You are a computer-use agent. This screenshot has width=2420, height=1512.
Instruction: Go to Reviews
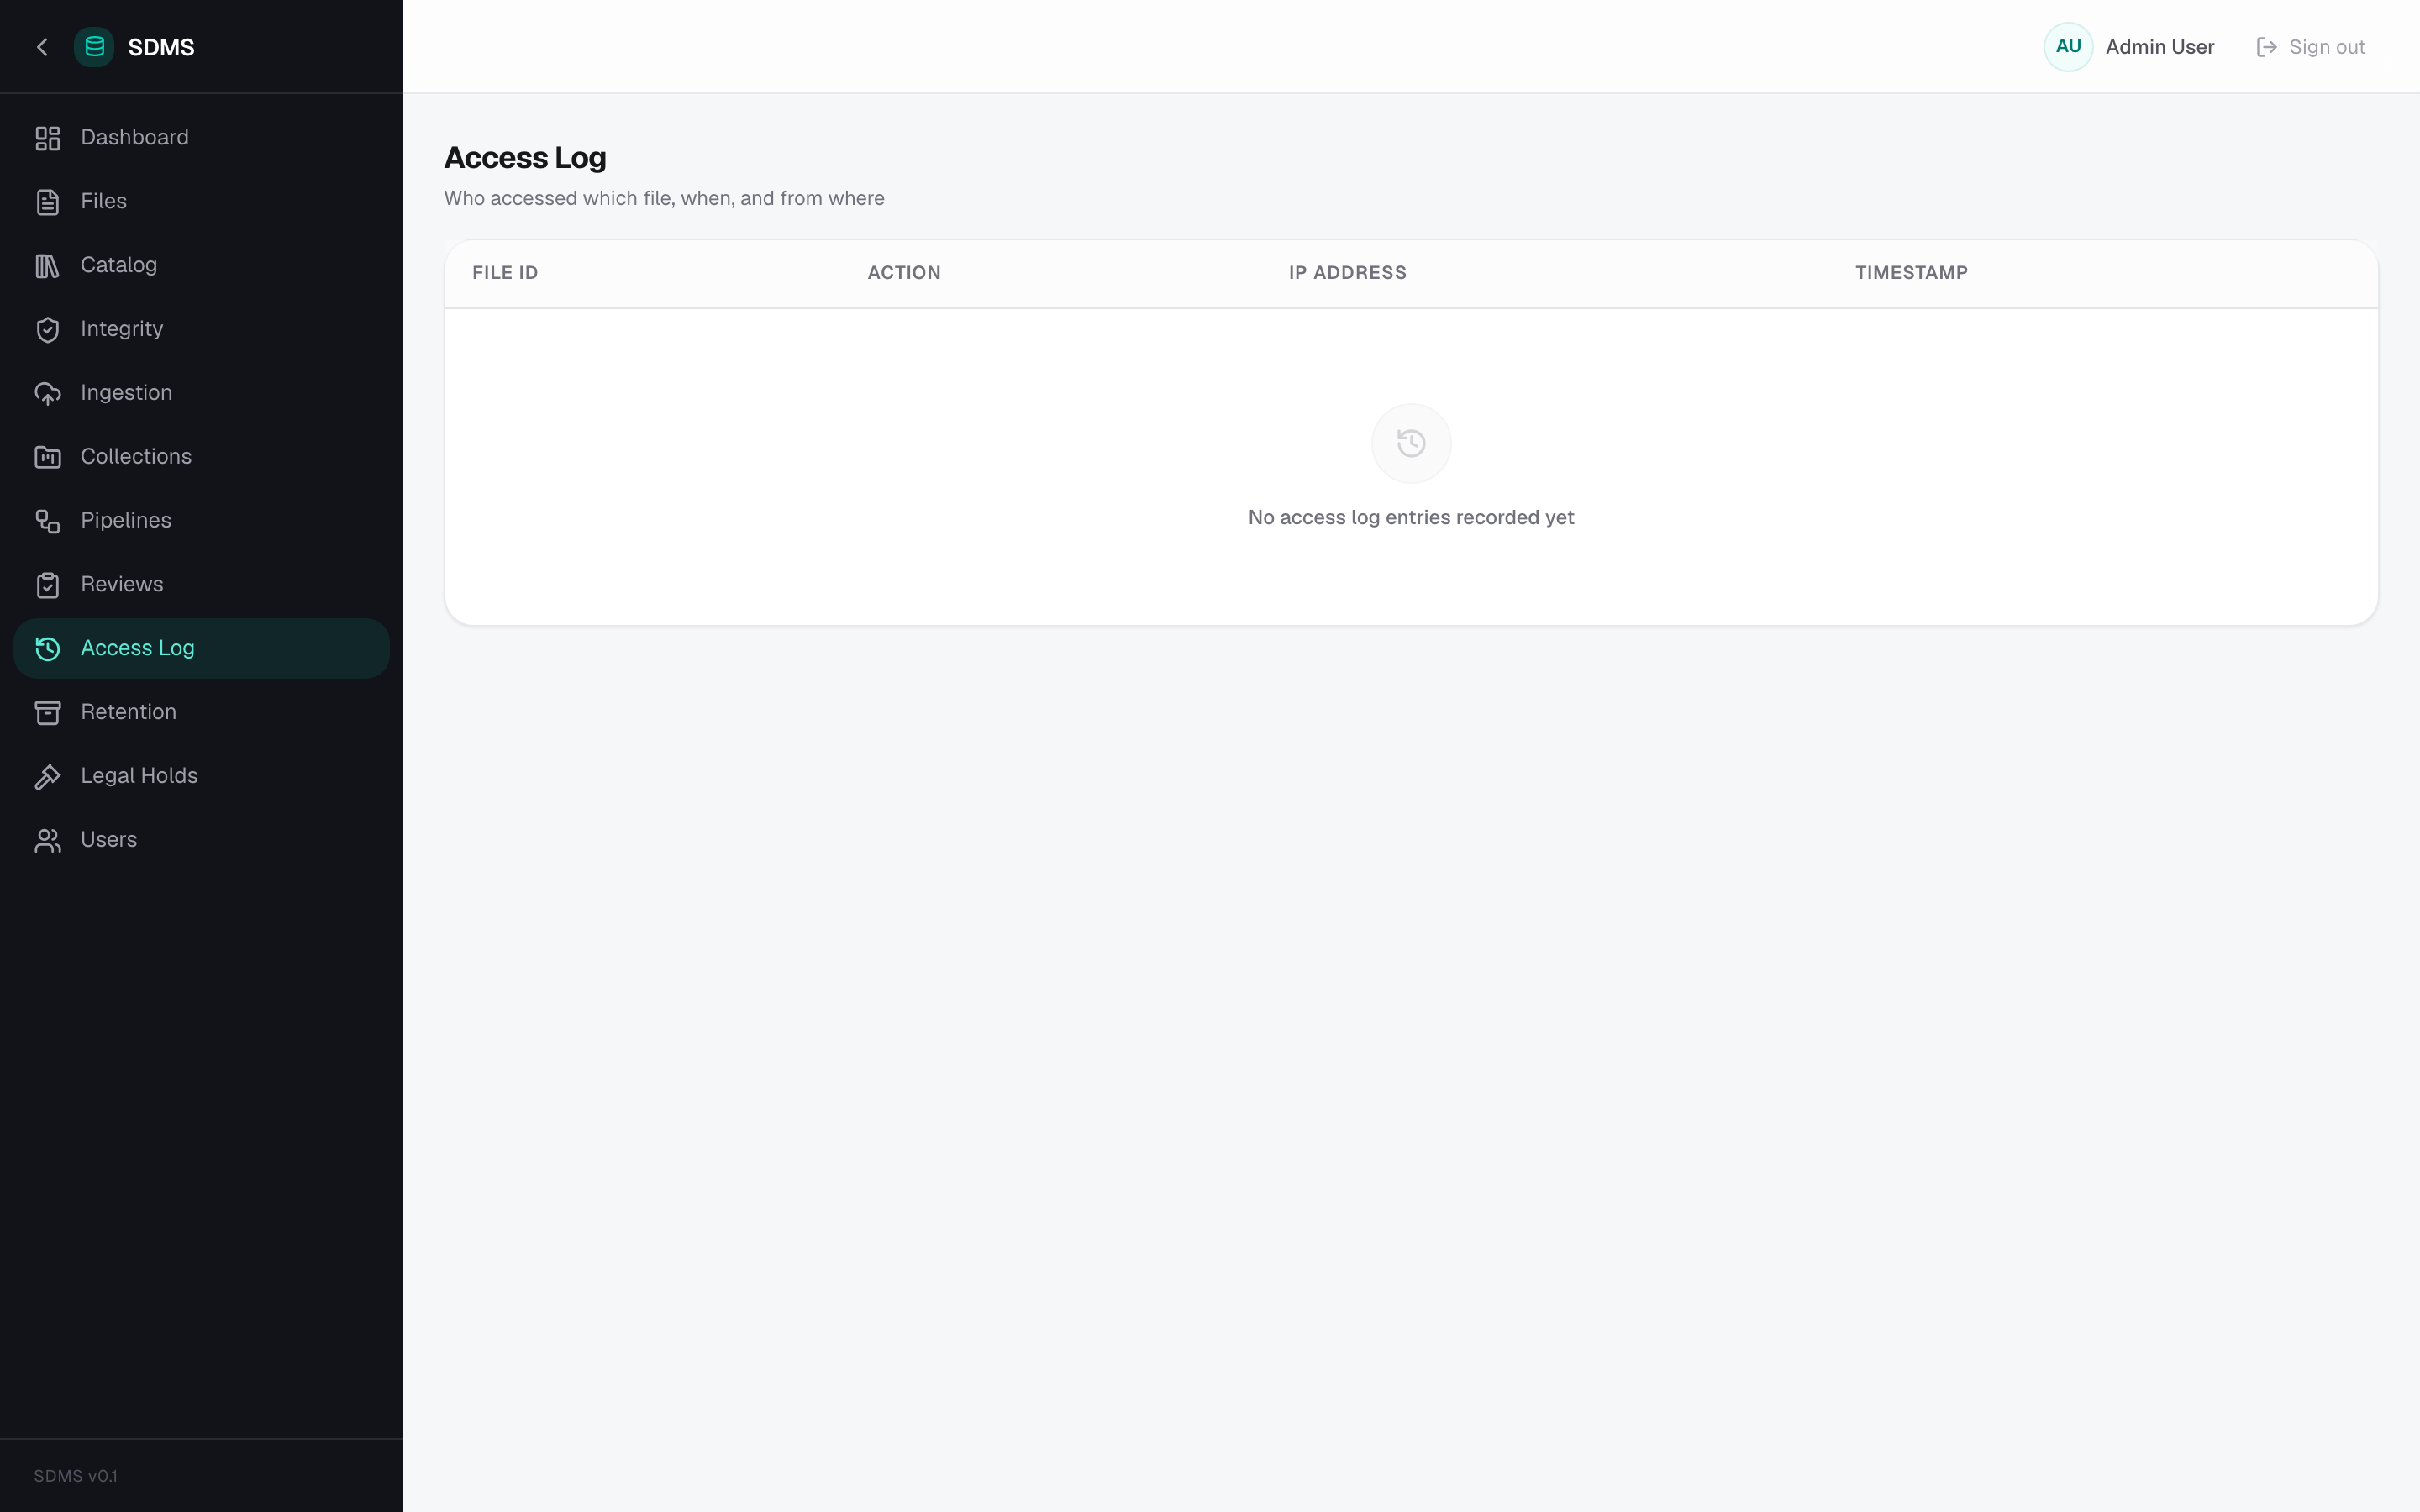[x=201, y=585]
